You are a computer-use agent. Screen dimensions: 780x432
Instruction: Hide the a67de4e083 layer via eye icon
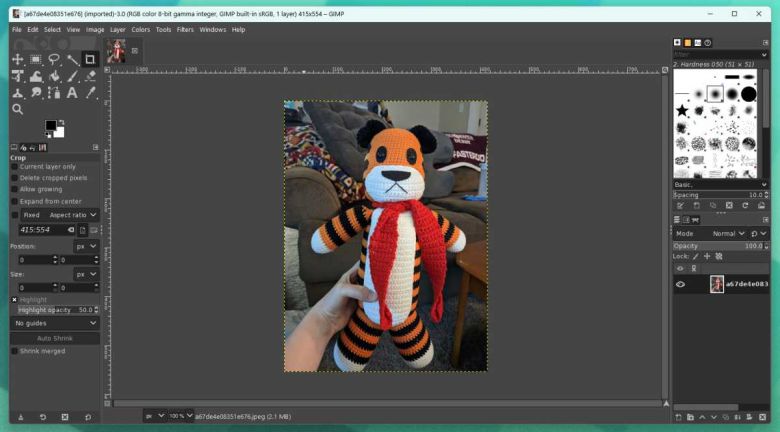pos(680,284)
